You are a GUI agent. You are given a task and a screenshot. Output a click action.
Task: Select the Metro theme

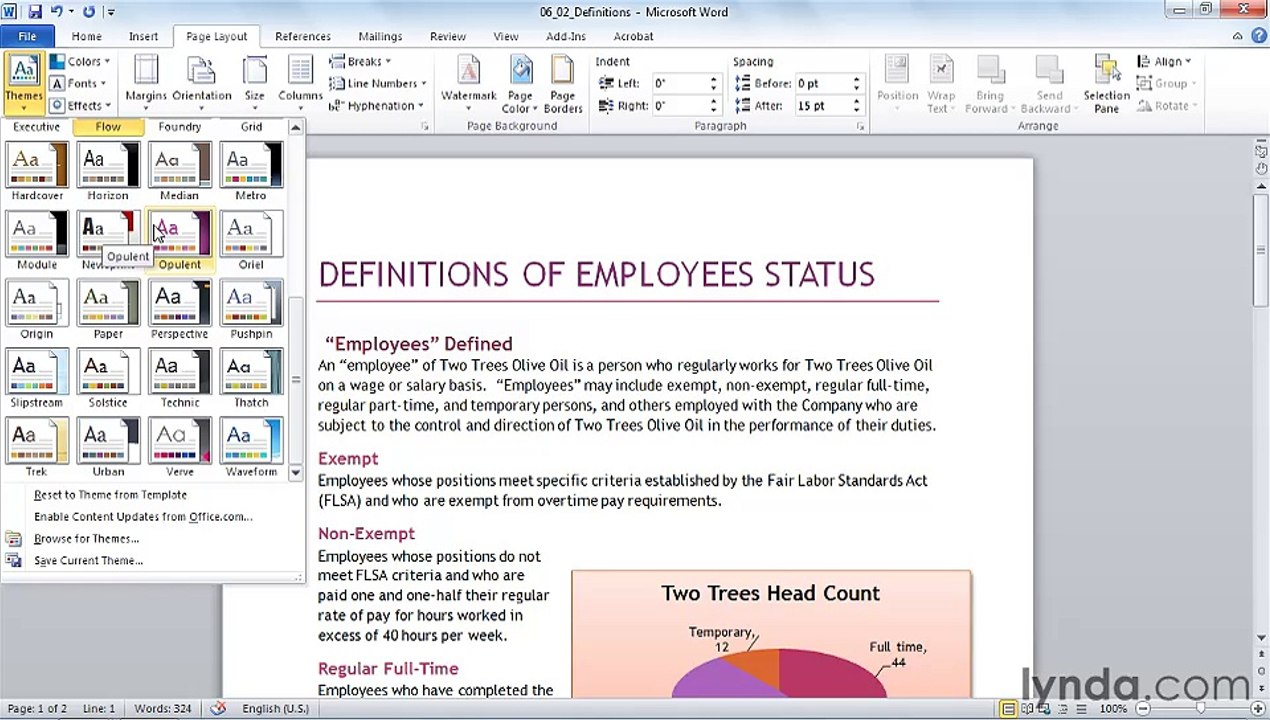(x=251, y=172)
